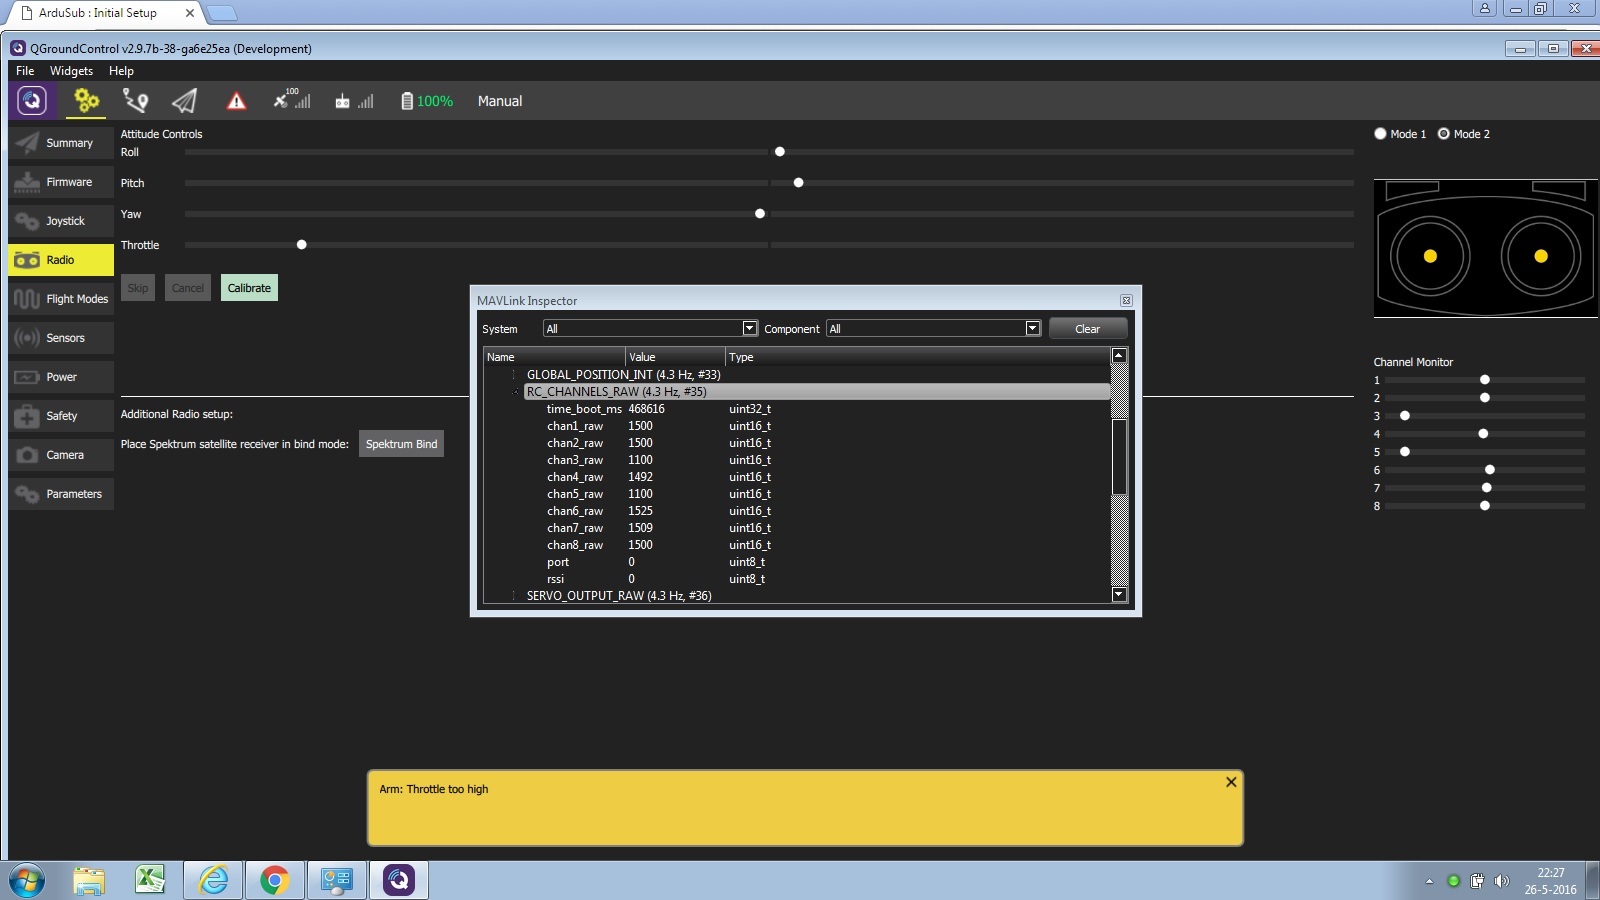The height and width of the screenshot is (900, 1600).
Task: Open the File menu
Action: (x=25, y=71)
